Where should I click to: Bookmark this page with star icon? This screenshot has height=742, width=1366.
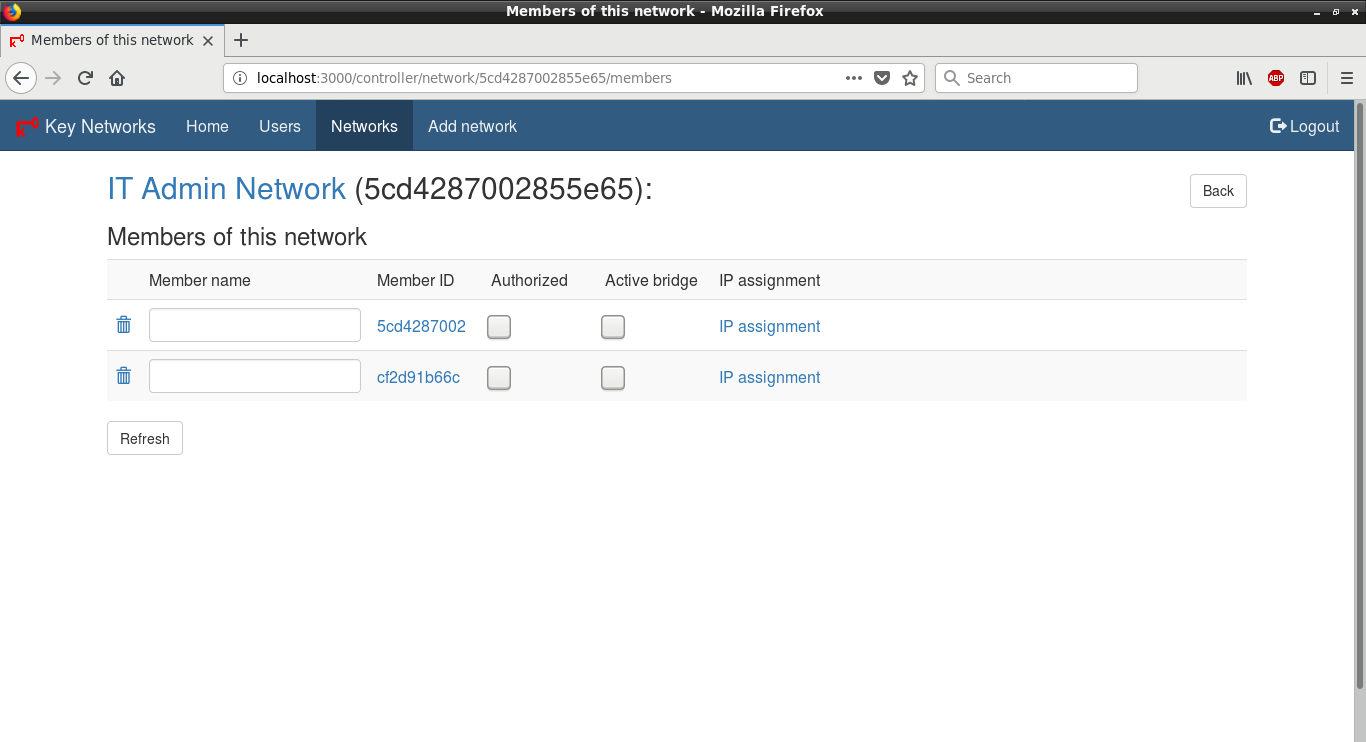(x=910, y=78)
